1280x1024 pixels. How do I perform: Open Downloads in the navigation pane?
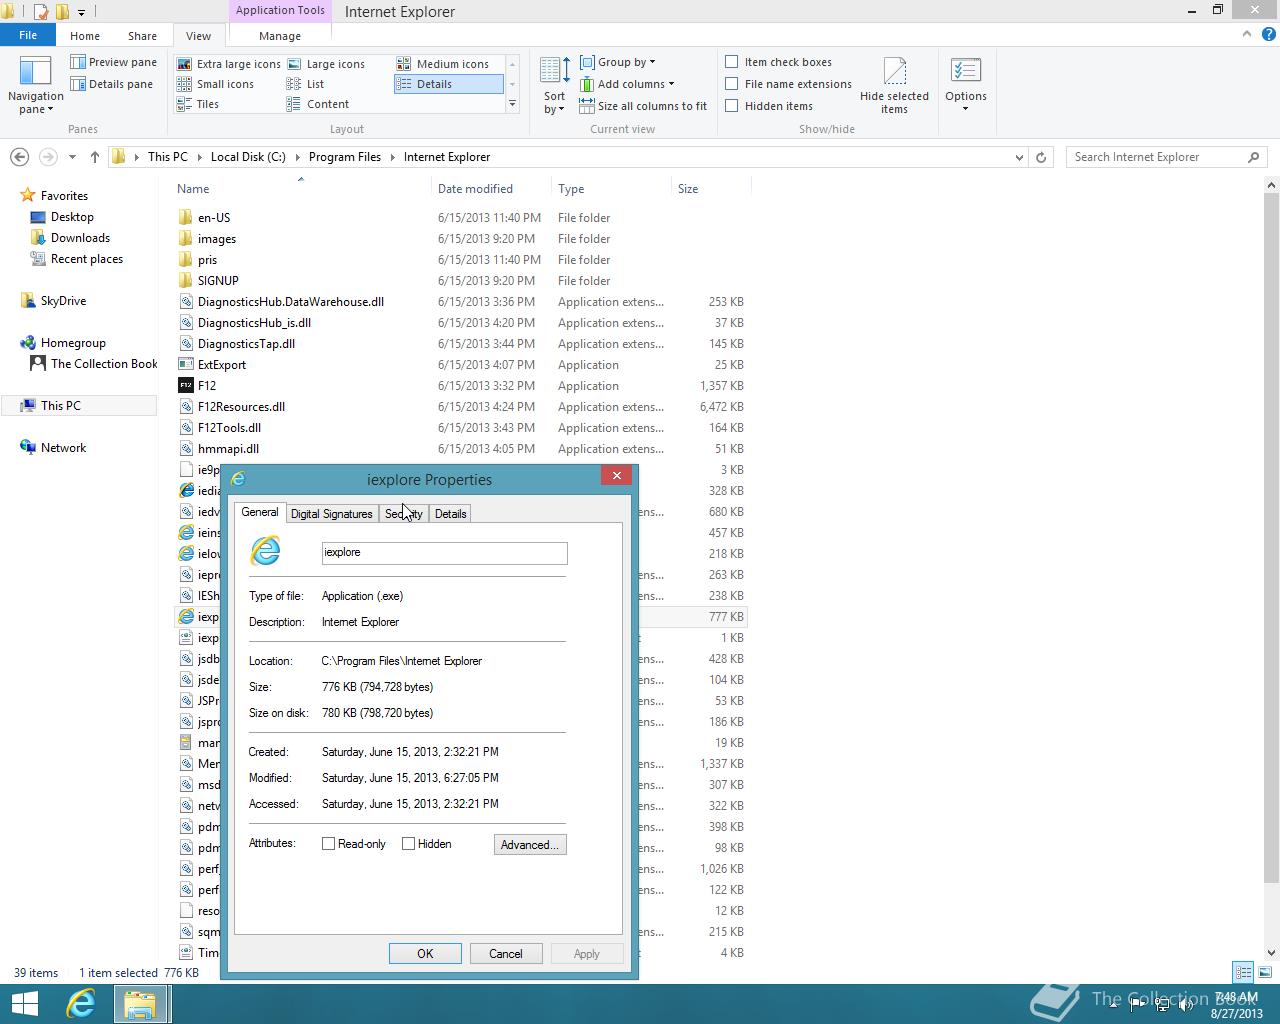tap(80, 238)
